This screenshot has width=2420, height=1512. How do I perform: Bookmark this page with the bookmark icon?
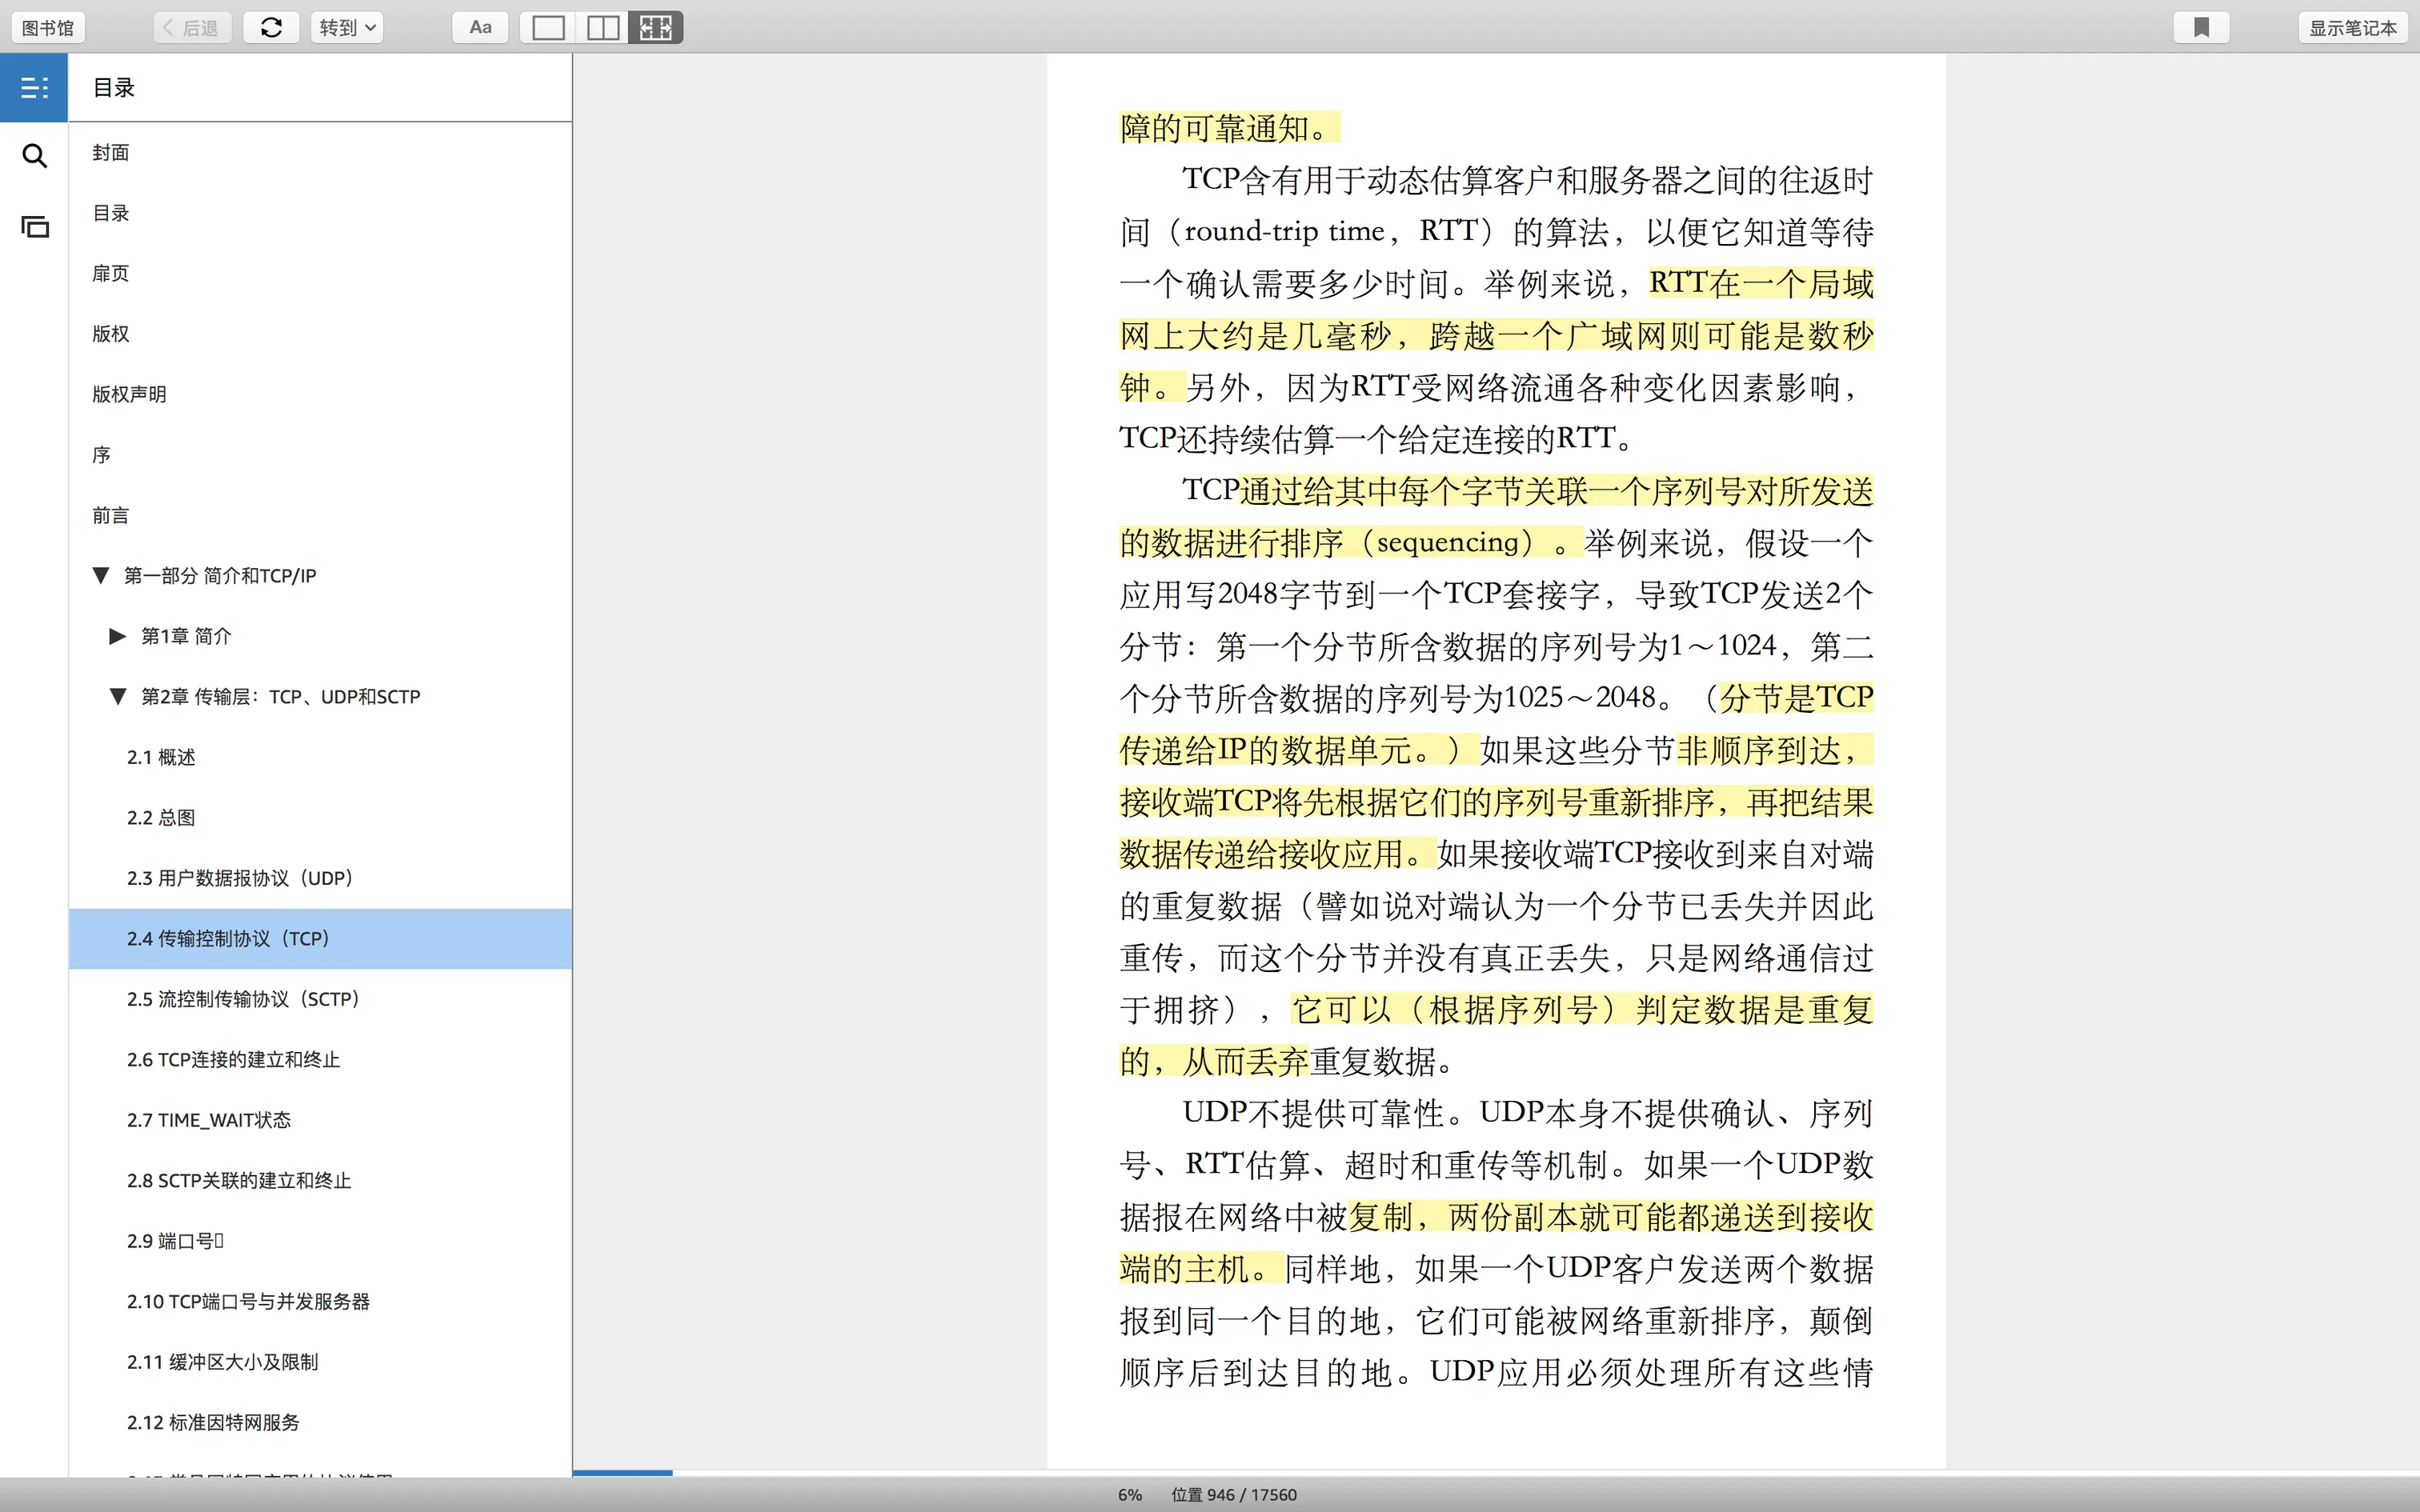pyautogui.click(x=2201, y=28)
